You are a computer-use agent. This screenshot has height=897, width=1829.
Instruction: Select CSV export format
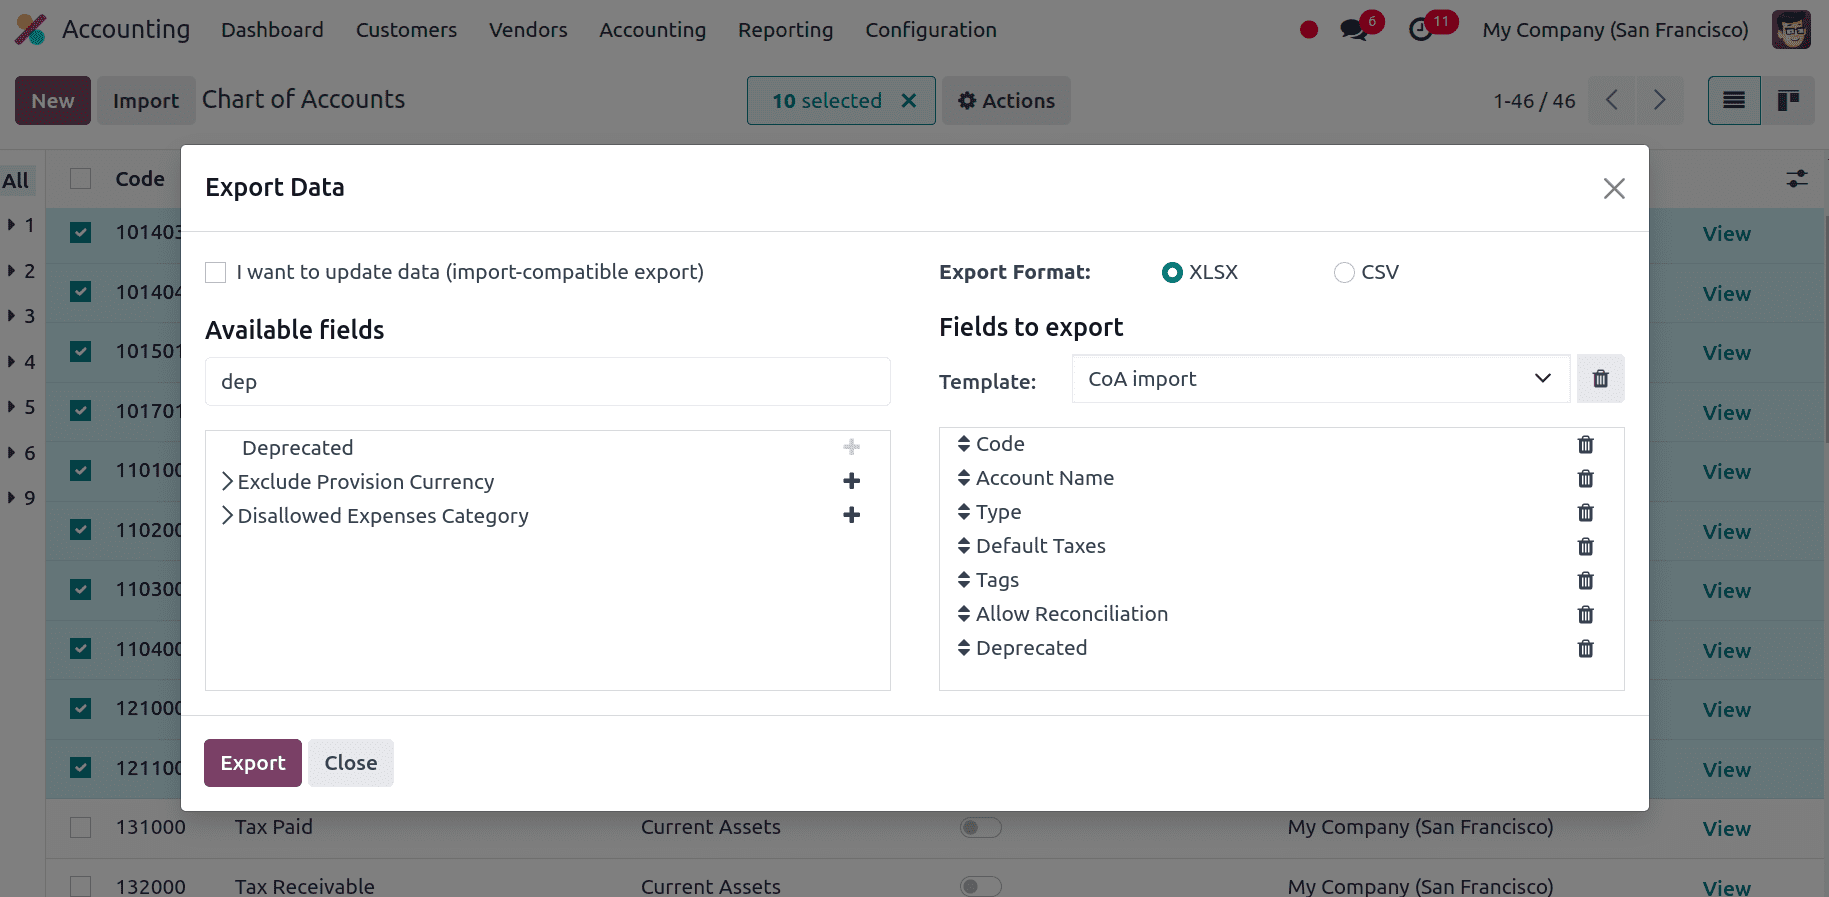1344,272
